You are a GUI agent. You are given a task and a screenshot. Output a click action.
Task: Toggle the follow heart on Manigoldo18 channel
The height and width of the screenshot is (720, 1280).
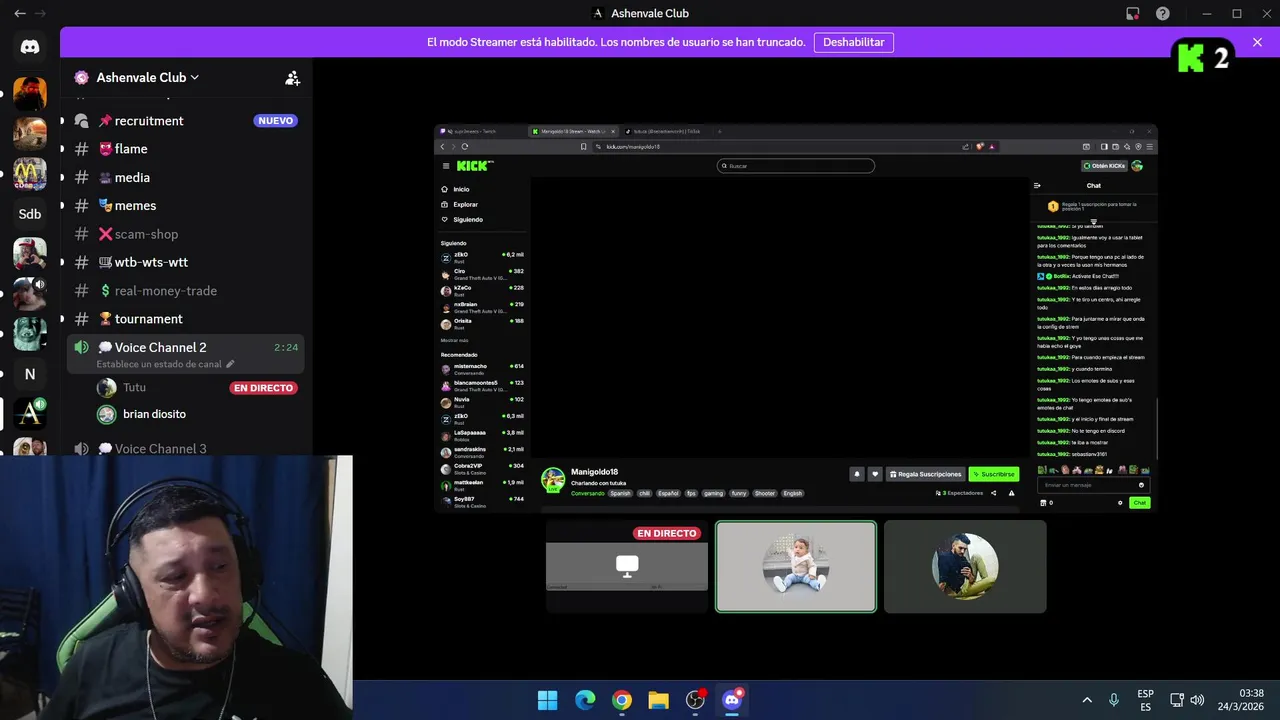click(x=875, y=474)
